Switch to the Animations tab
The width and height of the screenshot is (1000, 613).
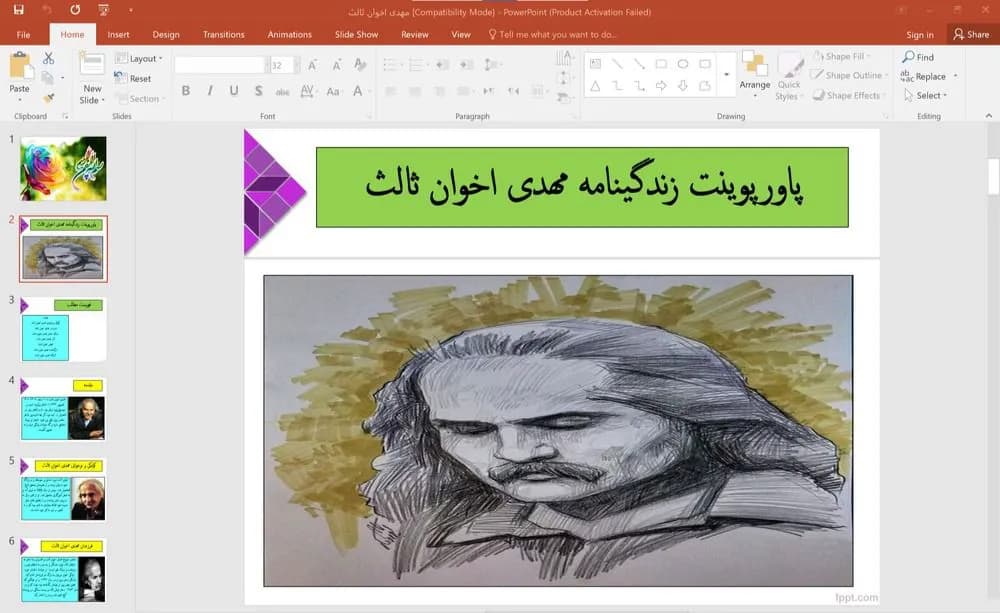tap(290, 34)
